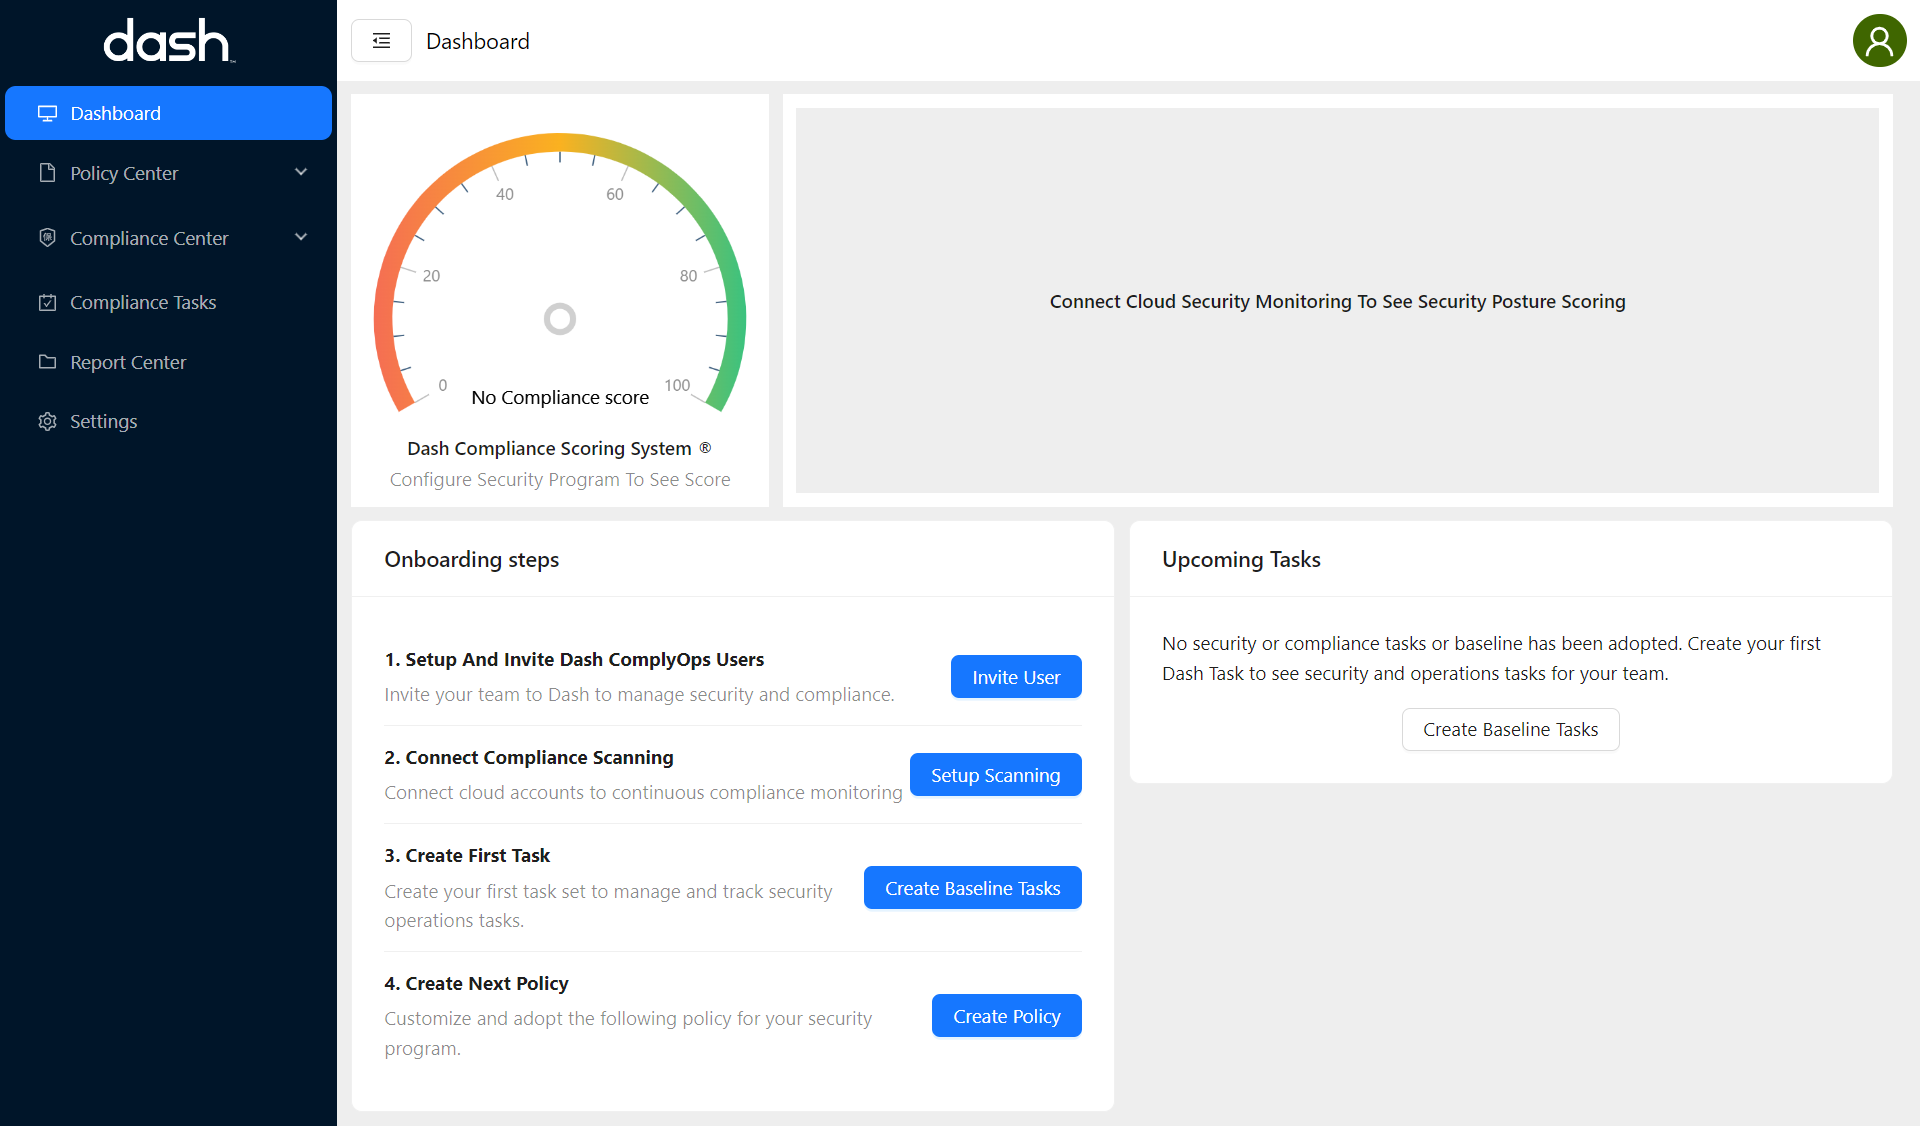
Task: Click the Compliance Tasks calendar-check icon
Action: click(47, 302)
